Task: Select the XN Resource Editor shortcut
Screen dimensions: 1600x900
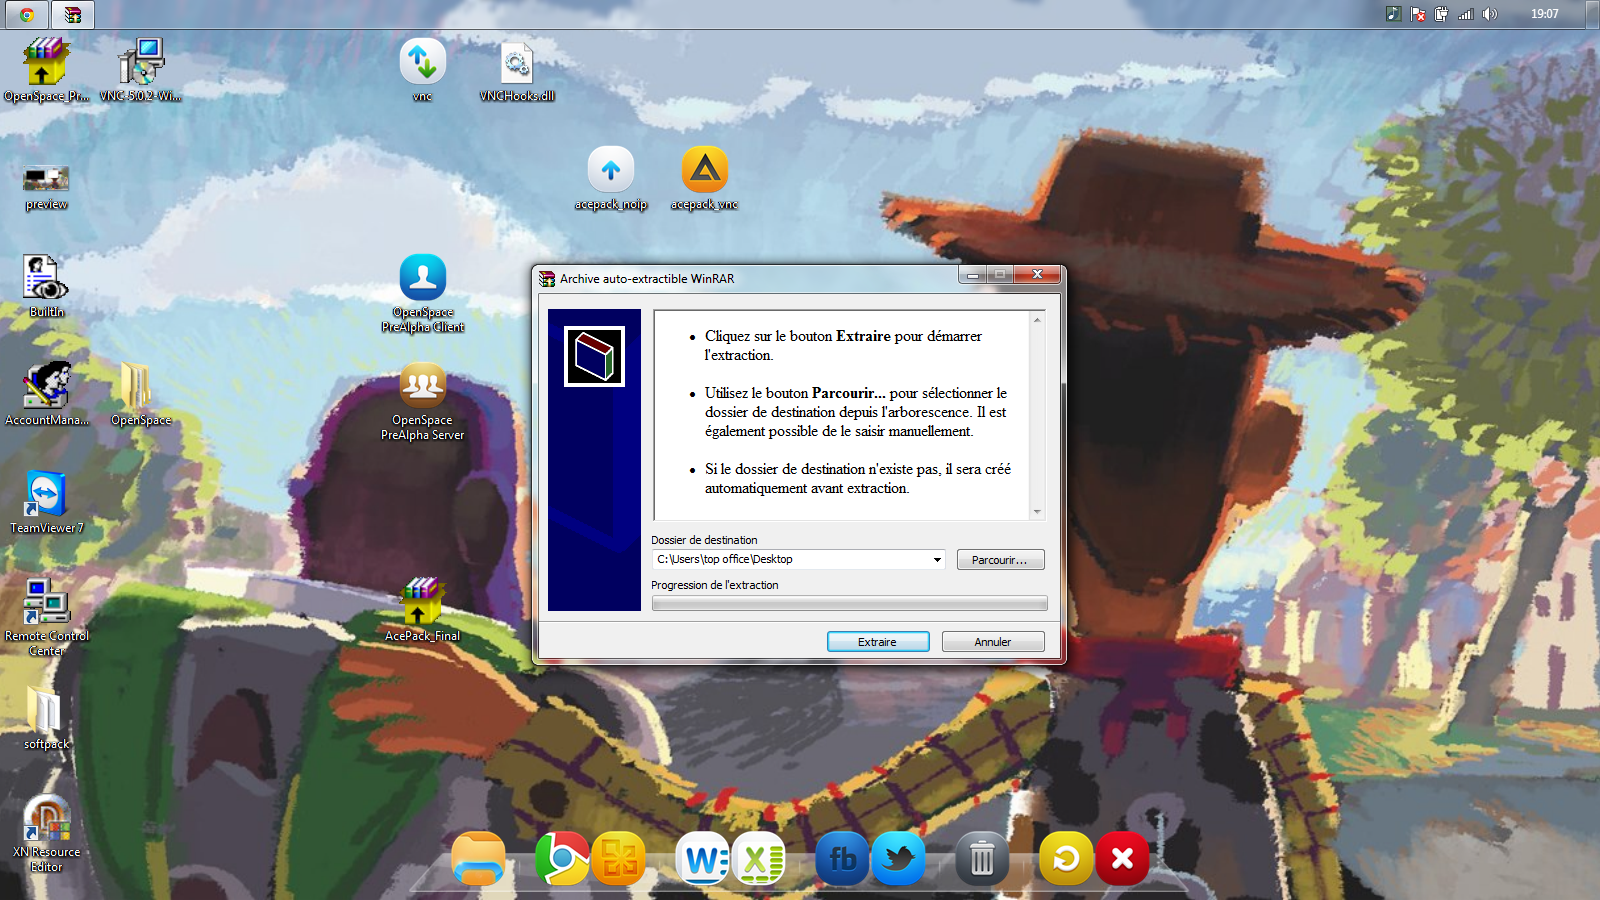Action: point(46,833)
